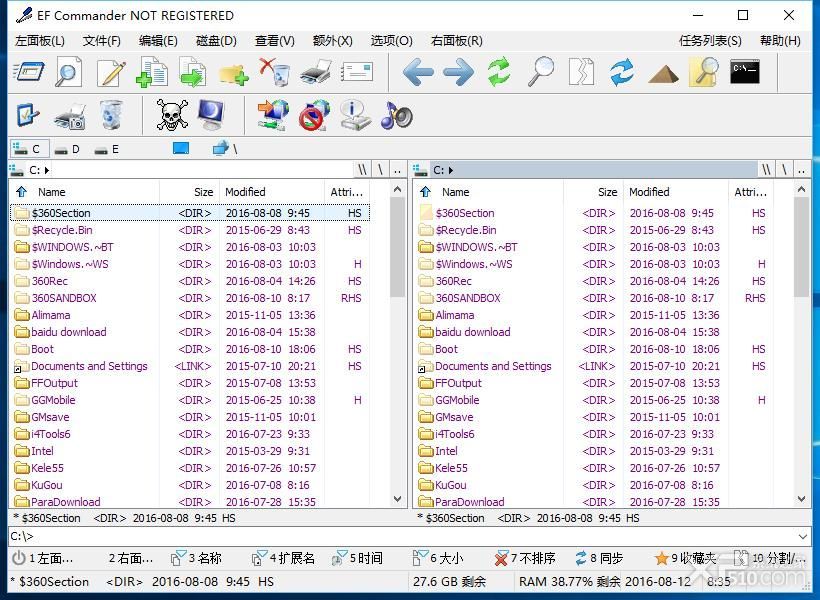The height and width of the screenshot is (600, 820).
Task: Sort right panel by Attri... column
Action: click(750, 192)
